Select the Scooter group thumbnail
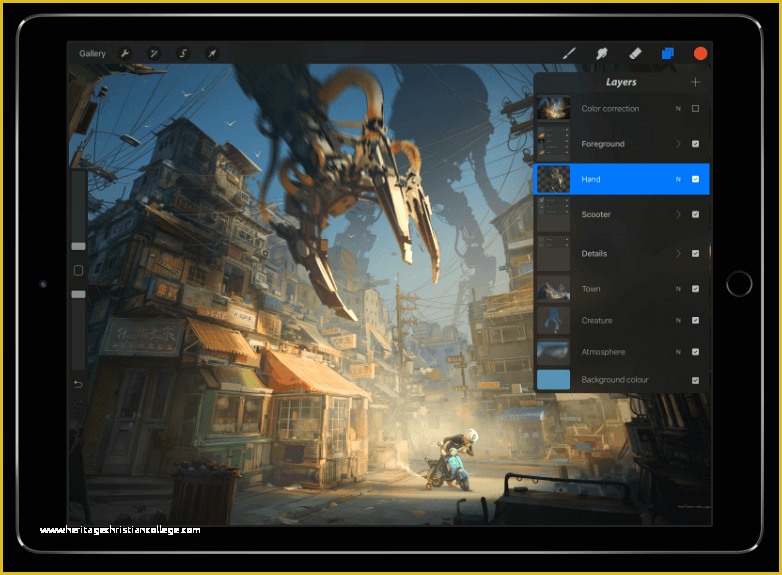Image resolution: width=782 pixels, height=575 pixels. coord(553,214)
